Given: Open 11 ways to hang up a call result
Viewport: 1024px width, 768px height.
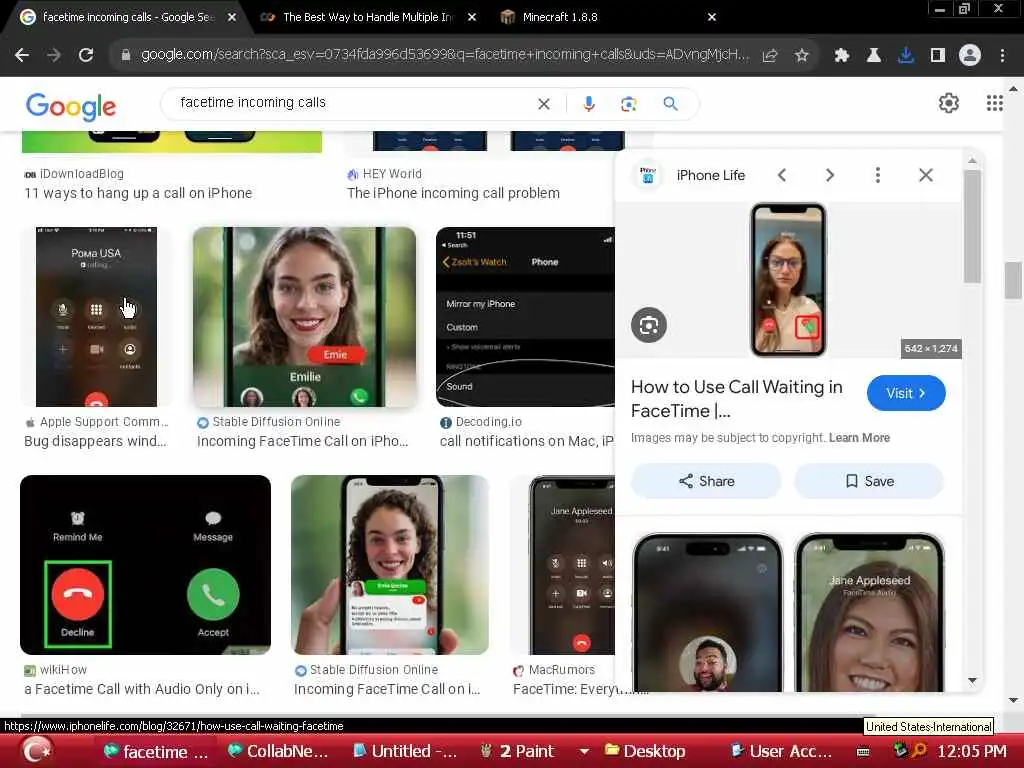Looking at the screenshot, I should pos(138,193).
